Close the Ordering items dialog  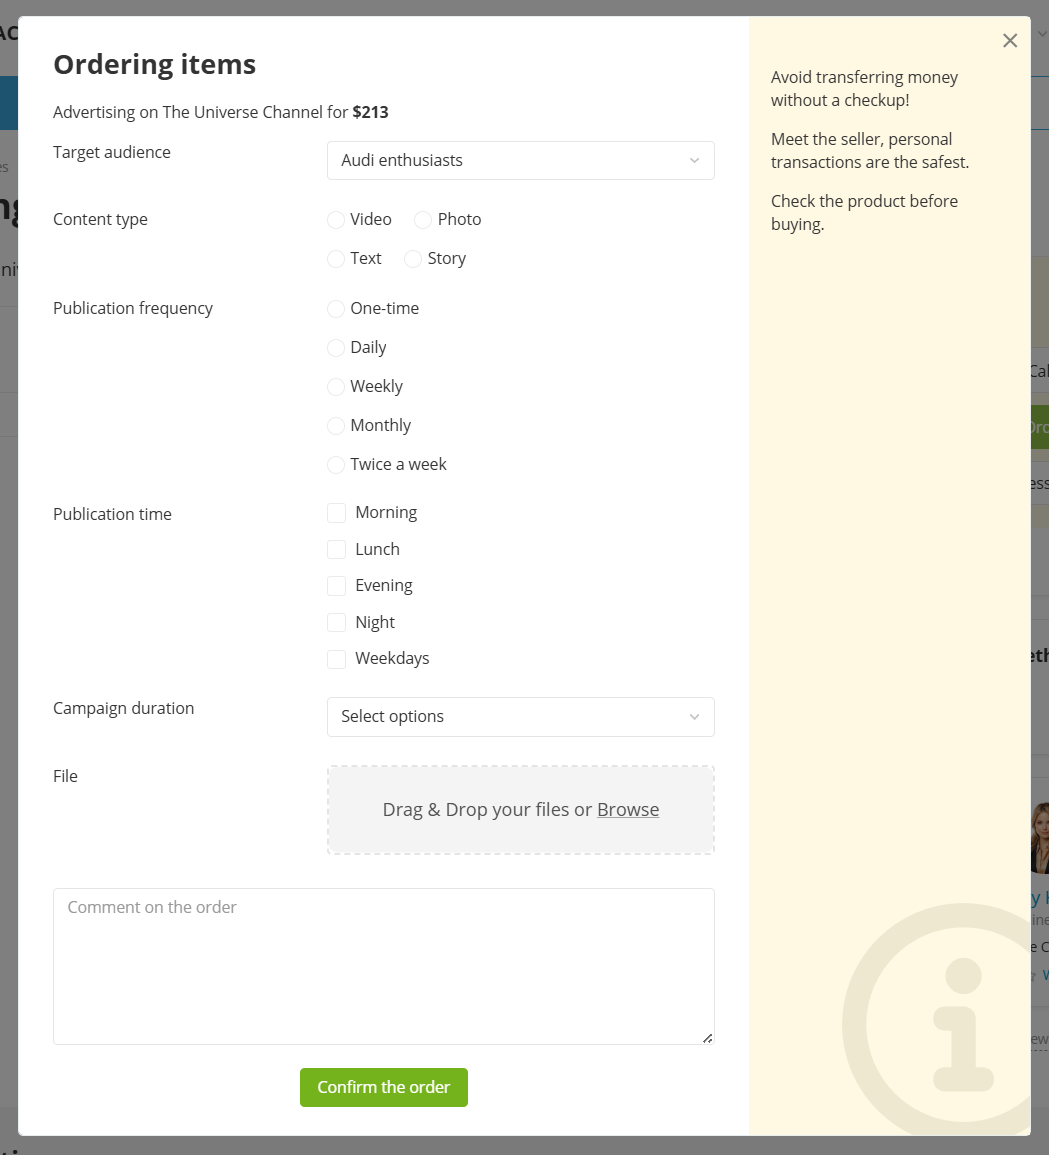1010,41
